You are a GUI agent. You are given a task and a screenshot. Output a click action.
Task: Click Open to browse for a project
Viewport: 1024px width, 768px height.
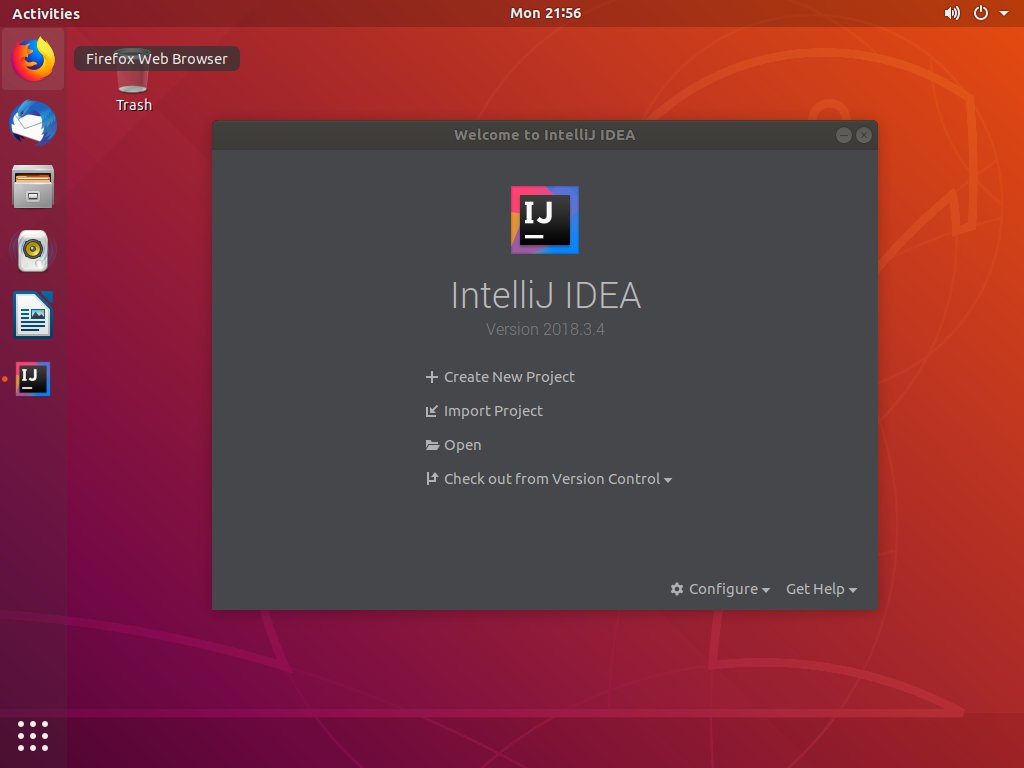tap(462, 445)
